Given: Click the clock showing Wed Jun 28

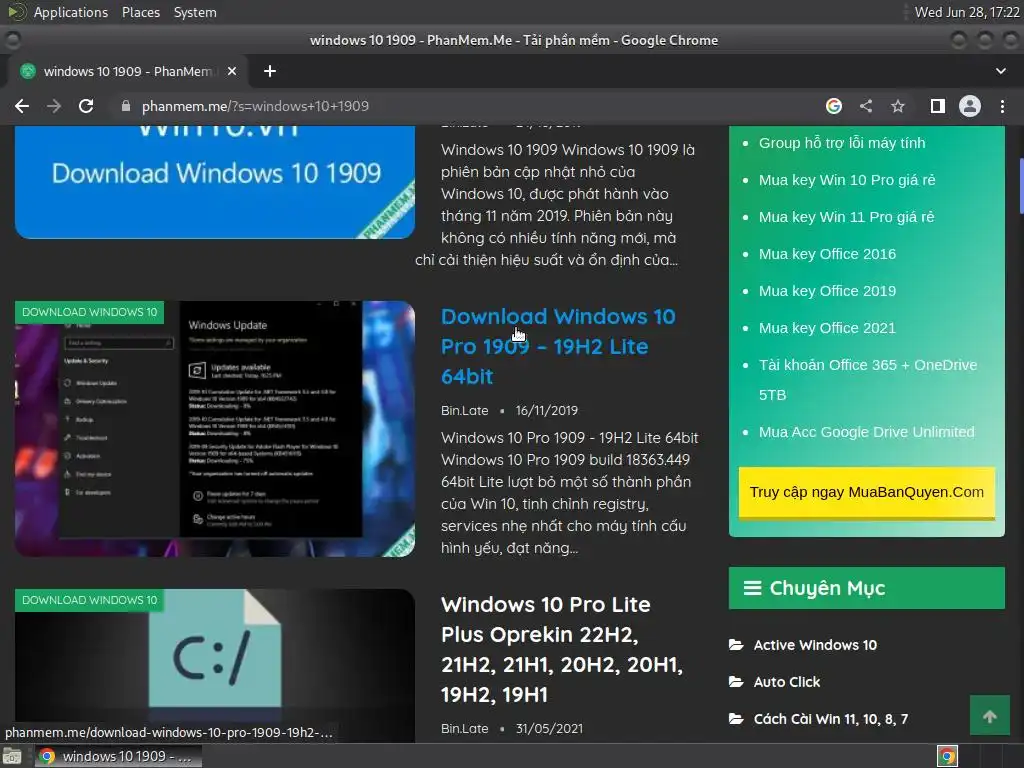Looking at the screenshot, I should pyautogui.click(x=966, y=12).
